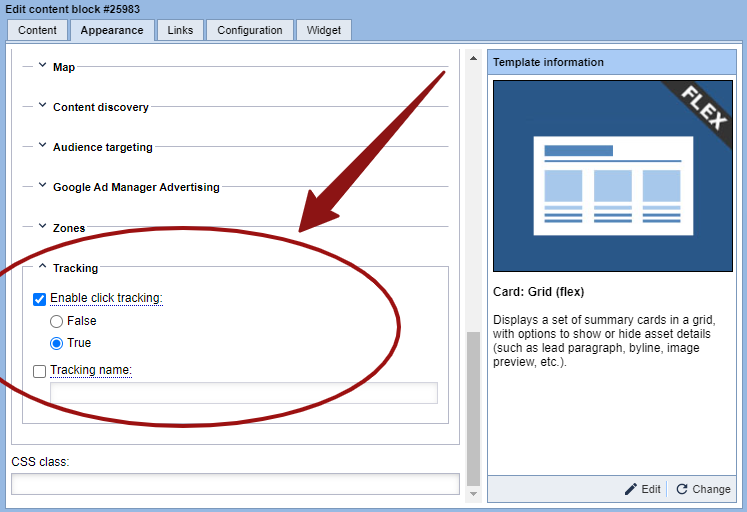Click the Edit content block #25983 title
This screenshot has height=512, width=747.
tap(72, 9)
